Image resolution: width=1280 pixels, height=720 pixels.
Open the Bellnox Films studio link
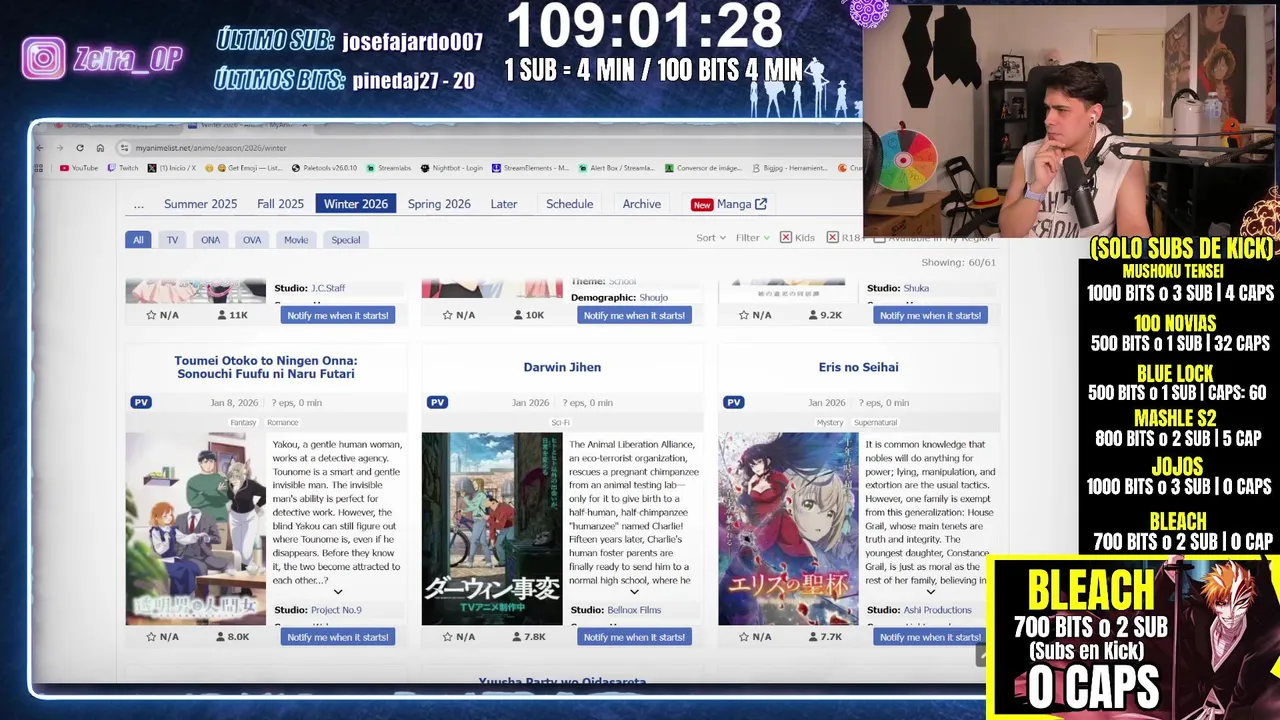634,610
